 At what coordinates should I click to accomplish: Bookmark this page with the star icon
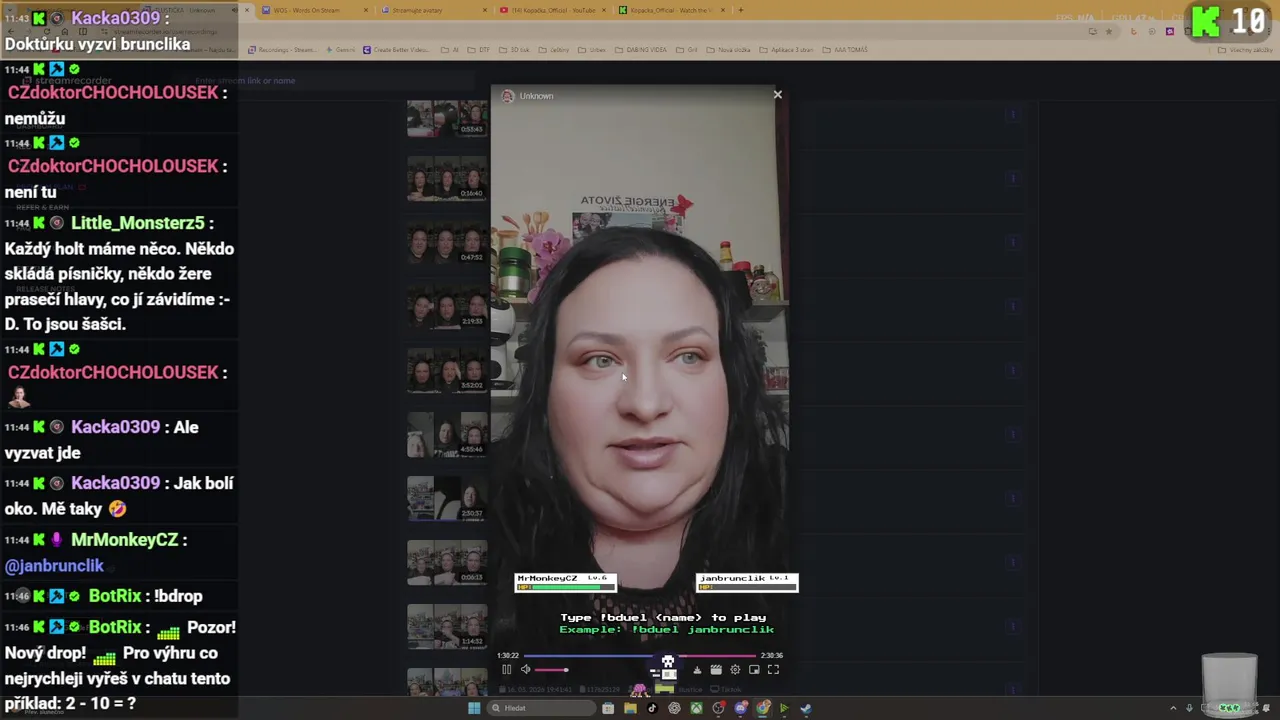pos(1108,31)
